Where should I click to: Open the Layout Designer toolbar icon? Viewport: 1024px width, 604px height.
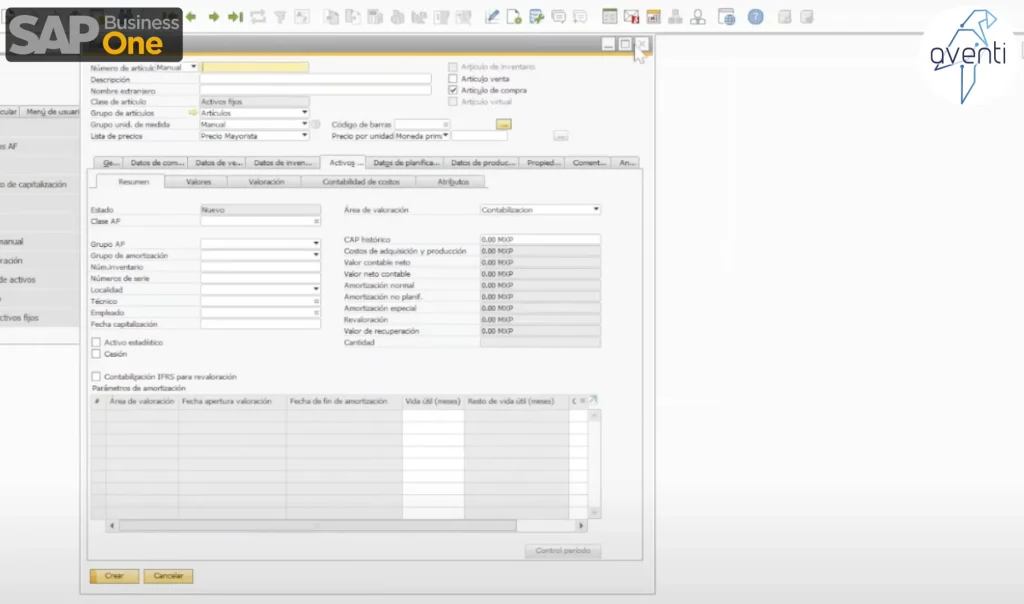click(x=536, y=17)
